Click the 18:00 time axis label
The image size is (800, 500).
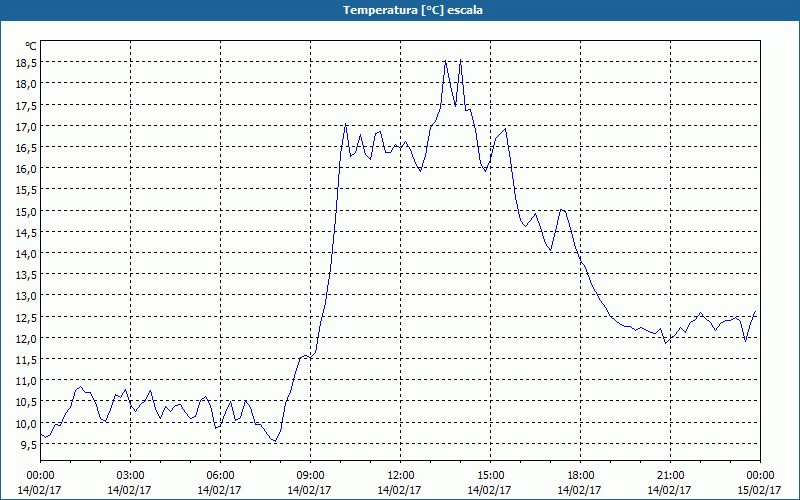click(x=580, y=476)
